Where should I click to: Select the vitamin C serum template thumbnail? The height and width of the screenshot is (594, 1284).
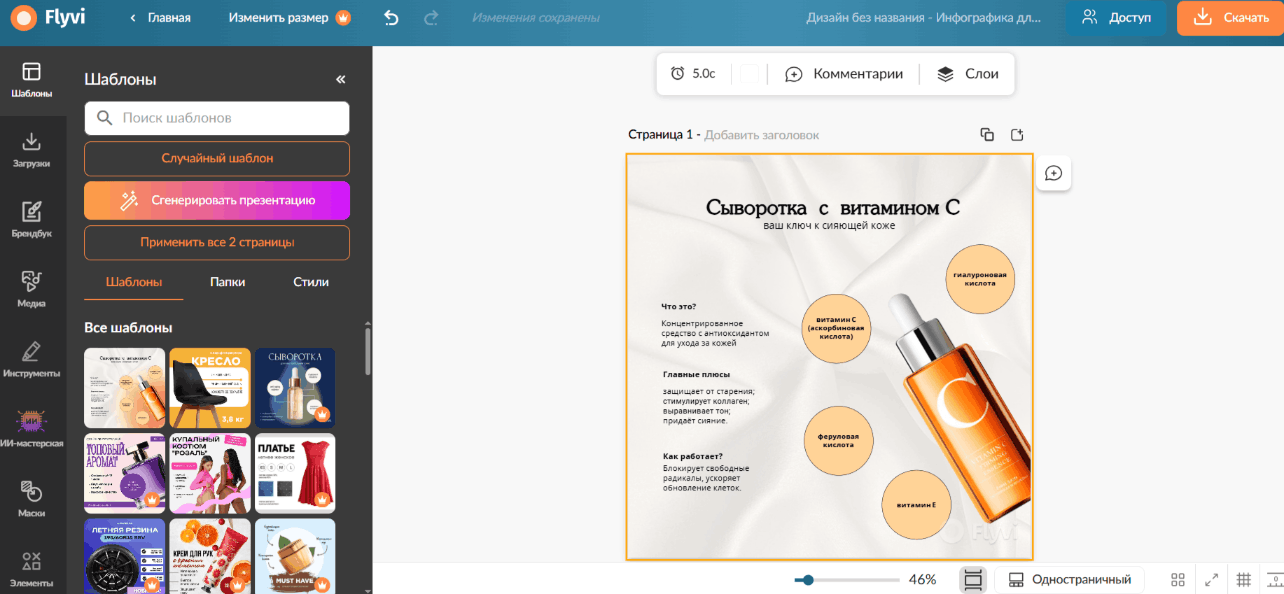[125, 388]
